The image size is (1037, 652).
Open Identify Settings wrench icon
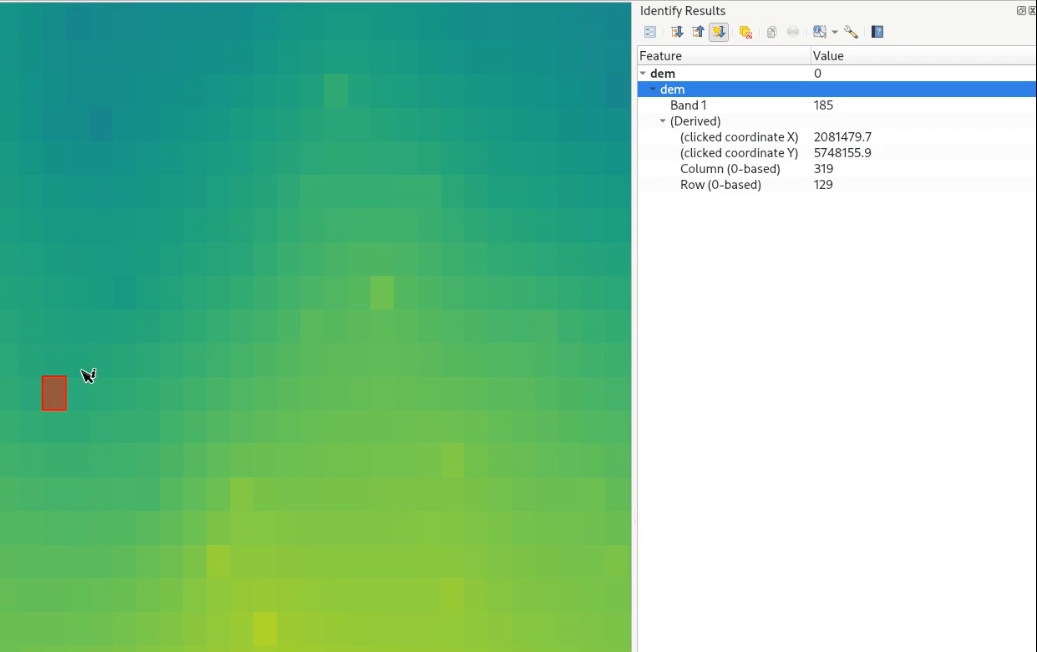(851, 32)
